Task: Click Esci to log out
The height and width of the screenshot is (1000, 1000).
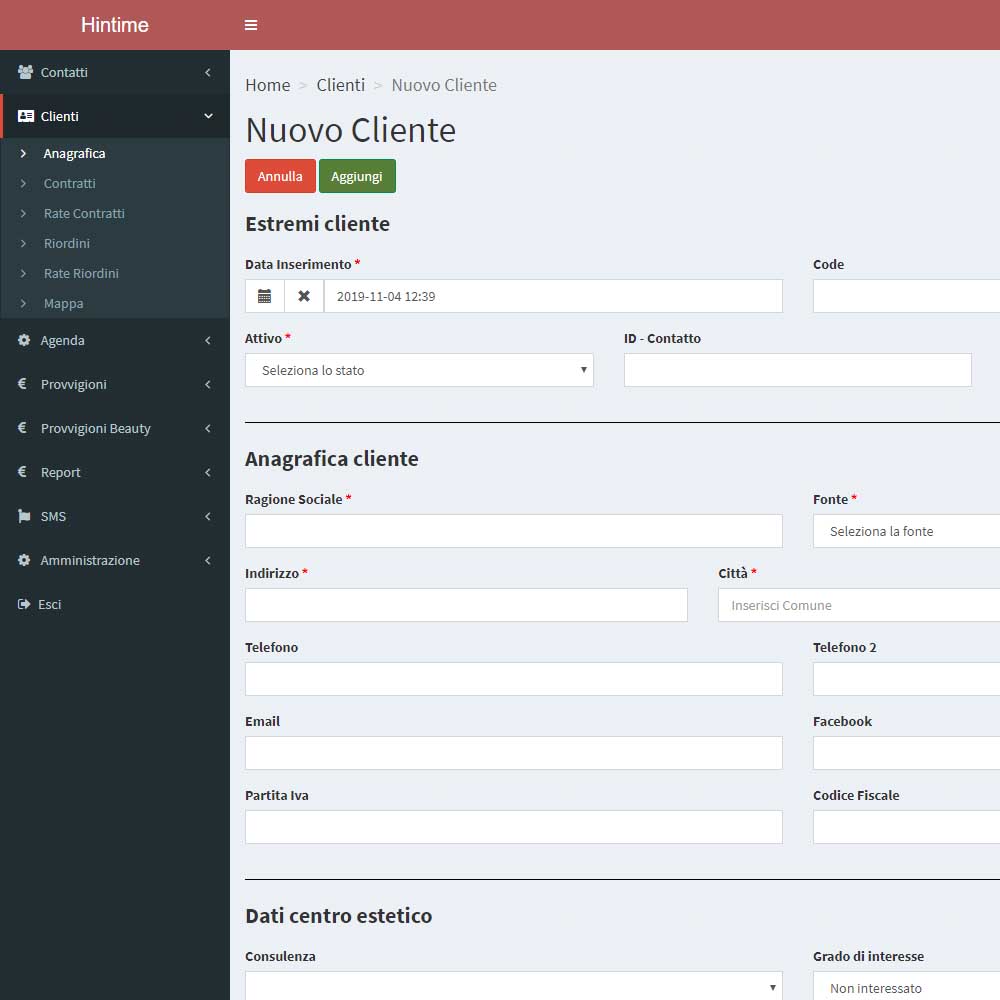Action: click(x=50, y=604)
